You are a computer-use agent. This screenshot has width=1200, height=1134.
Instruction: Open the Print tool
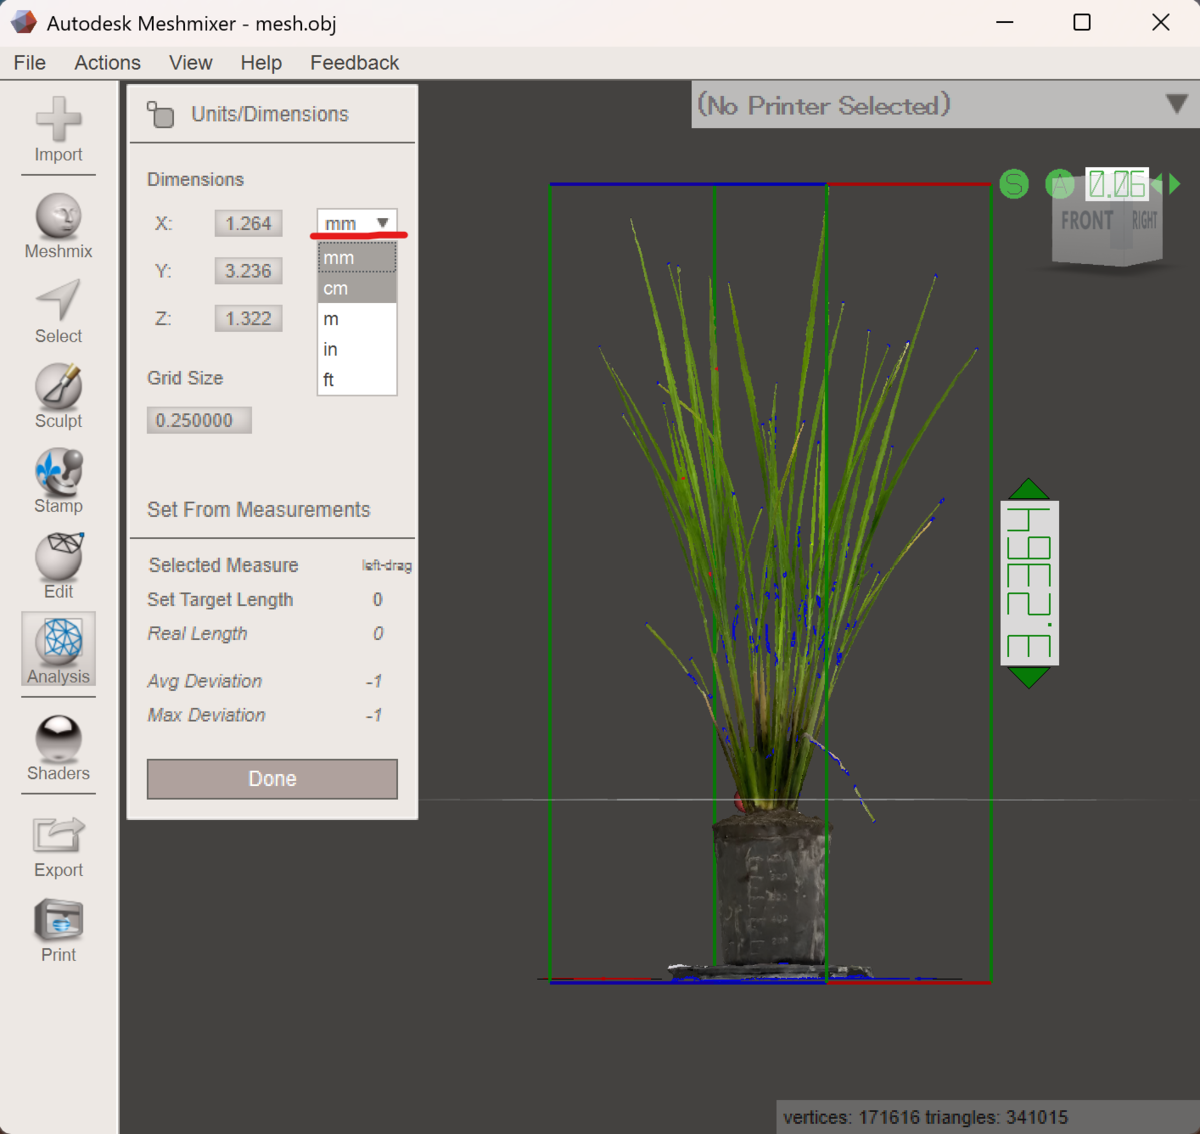[58, 931]
